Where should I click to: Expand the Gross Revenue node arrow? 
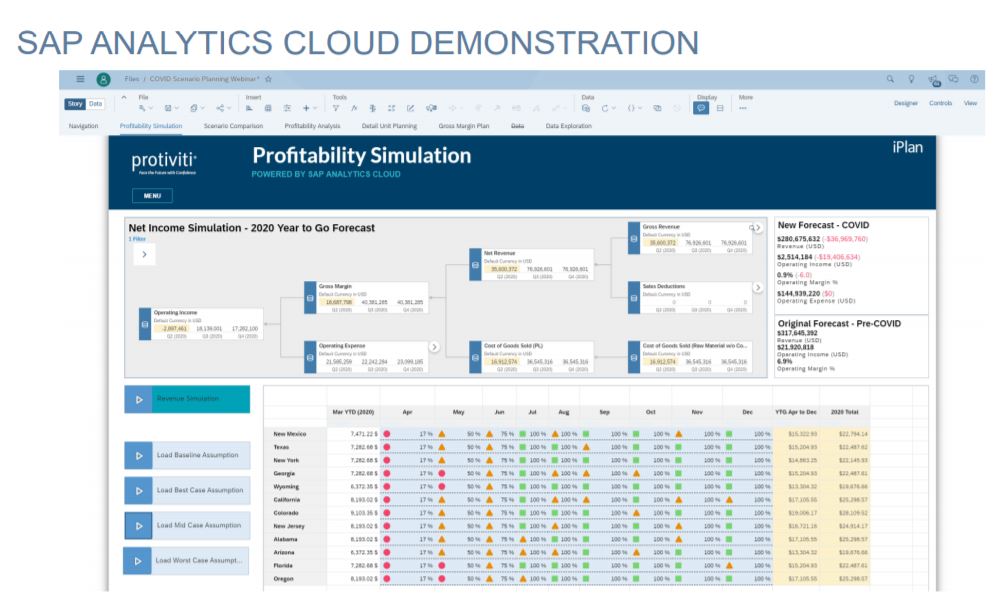(x=758, y=227)
